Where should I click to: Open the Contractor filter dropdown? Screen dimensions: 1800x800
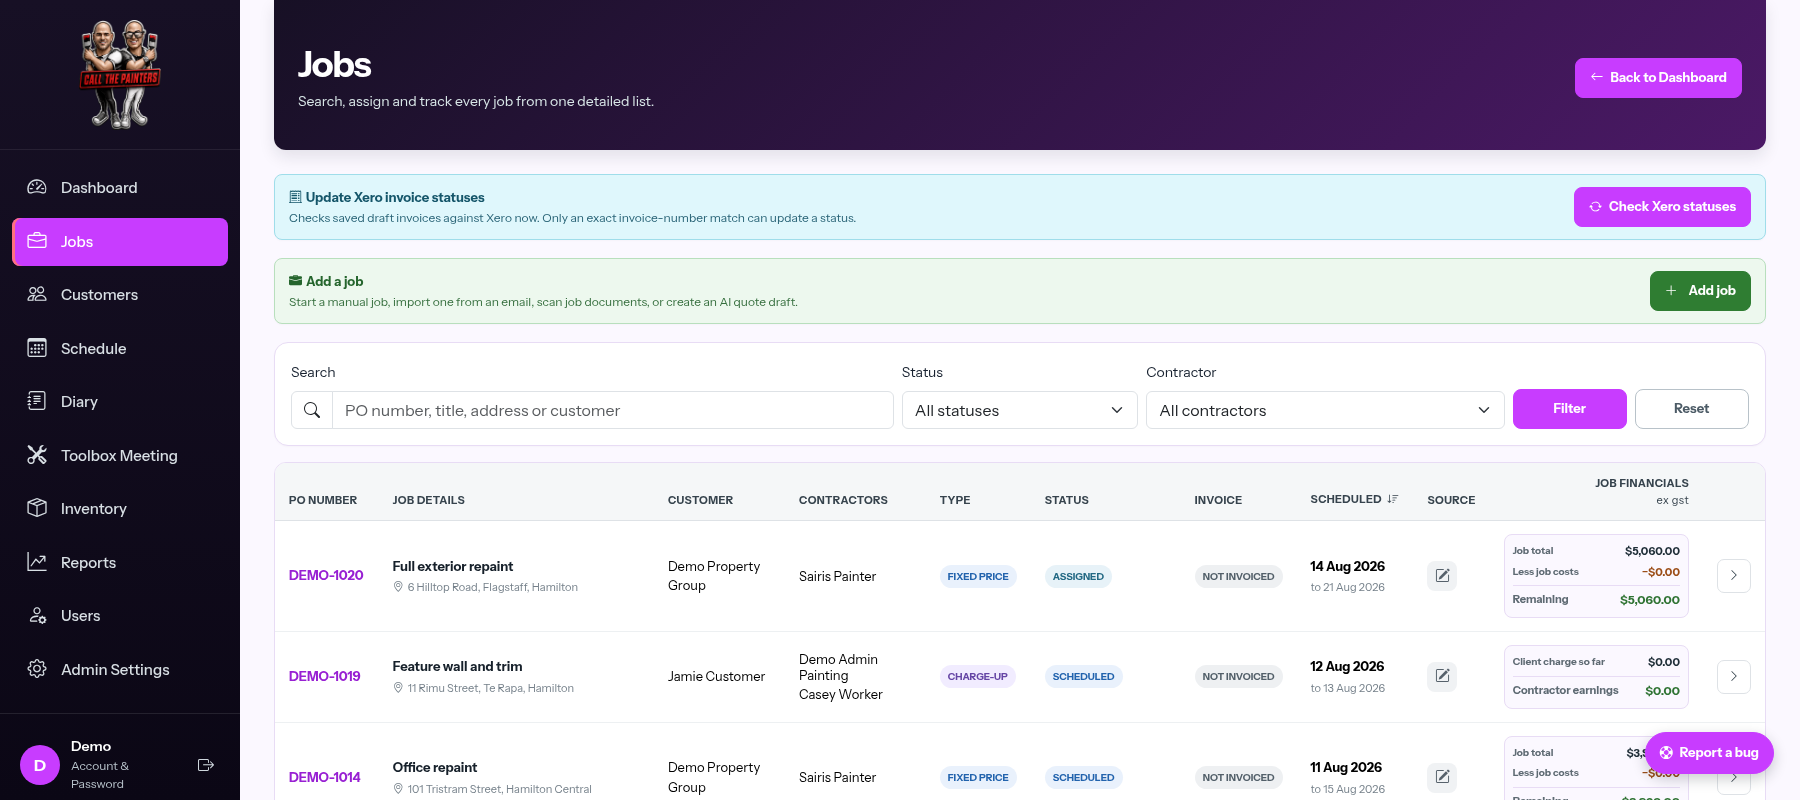pos(1325,410)
